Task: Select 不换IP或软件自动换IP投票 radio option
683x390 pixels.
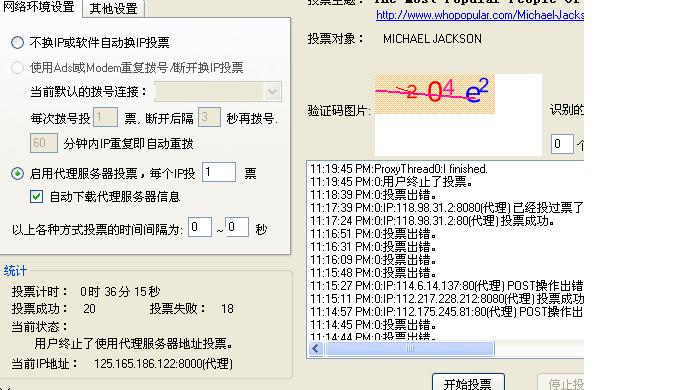Action: click(17, 42)
